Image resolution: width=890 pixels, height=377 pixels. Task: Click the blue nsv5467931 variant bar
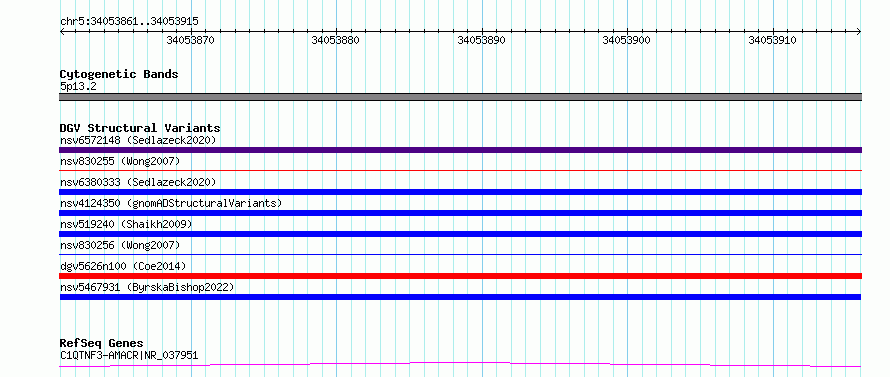(460, 297)
